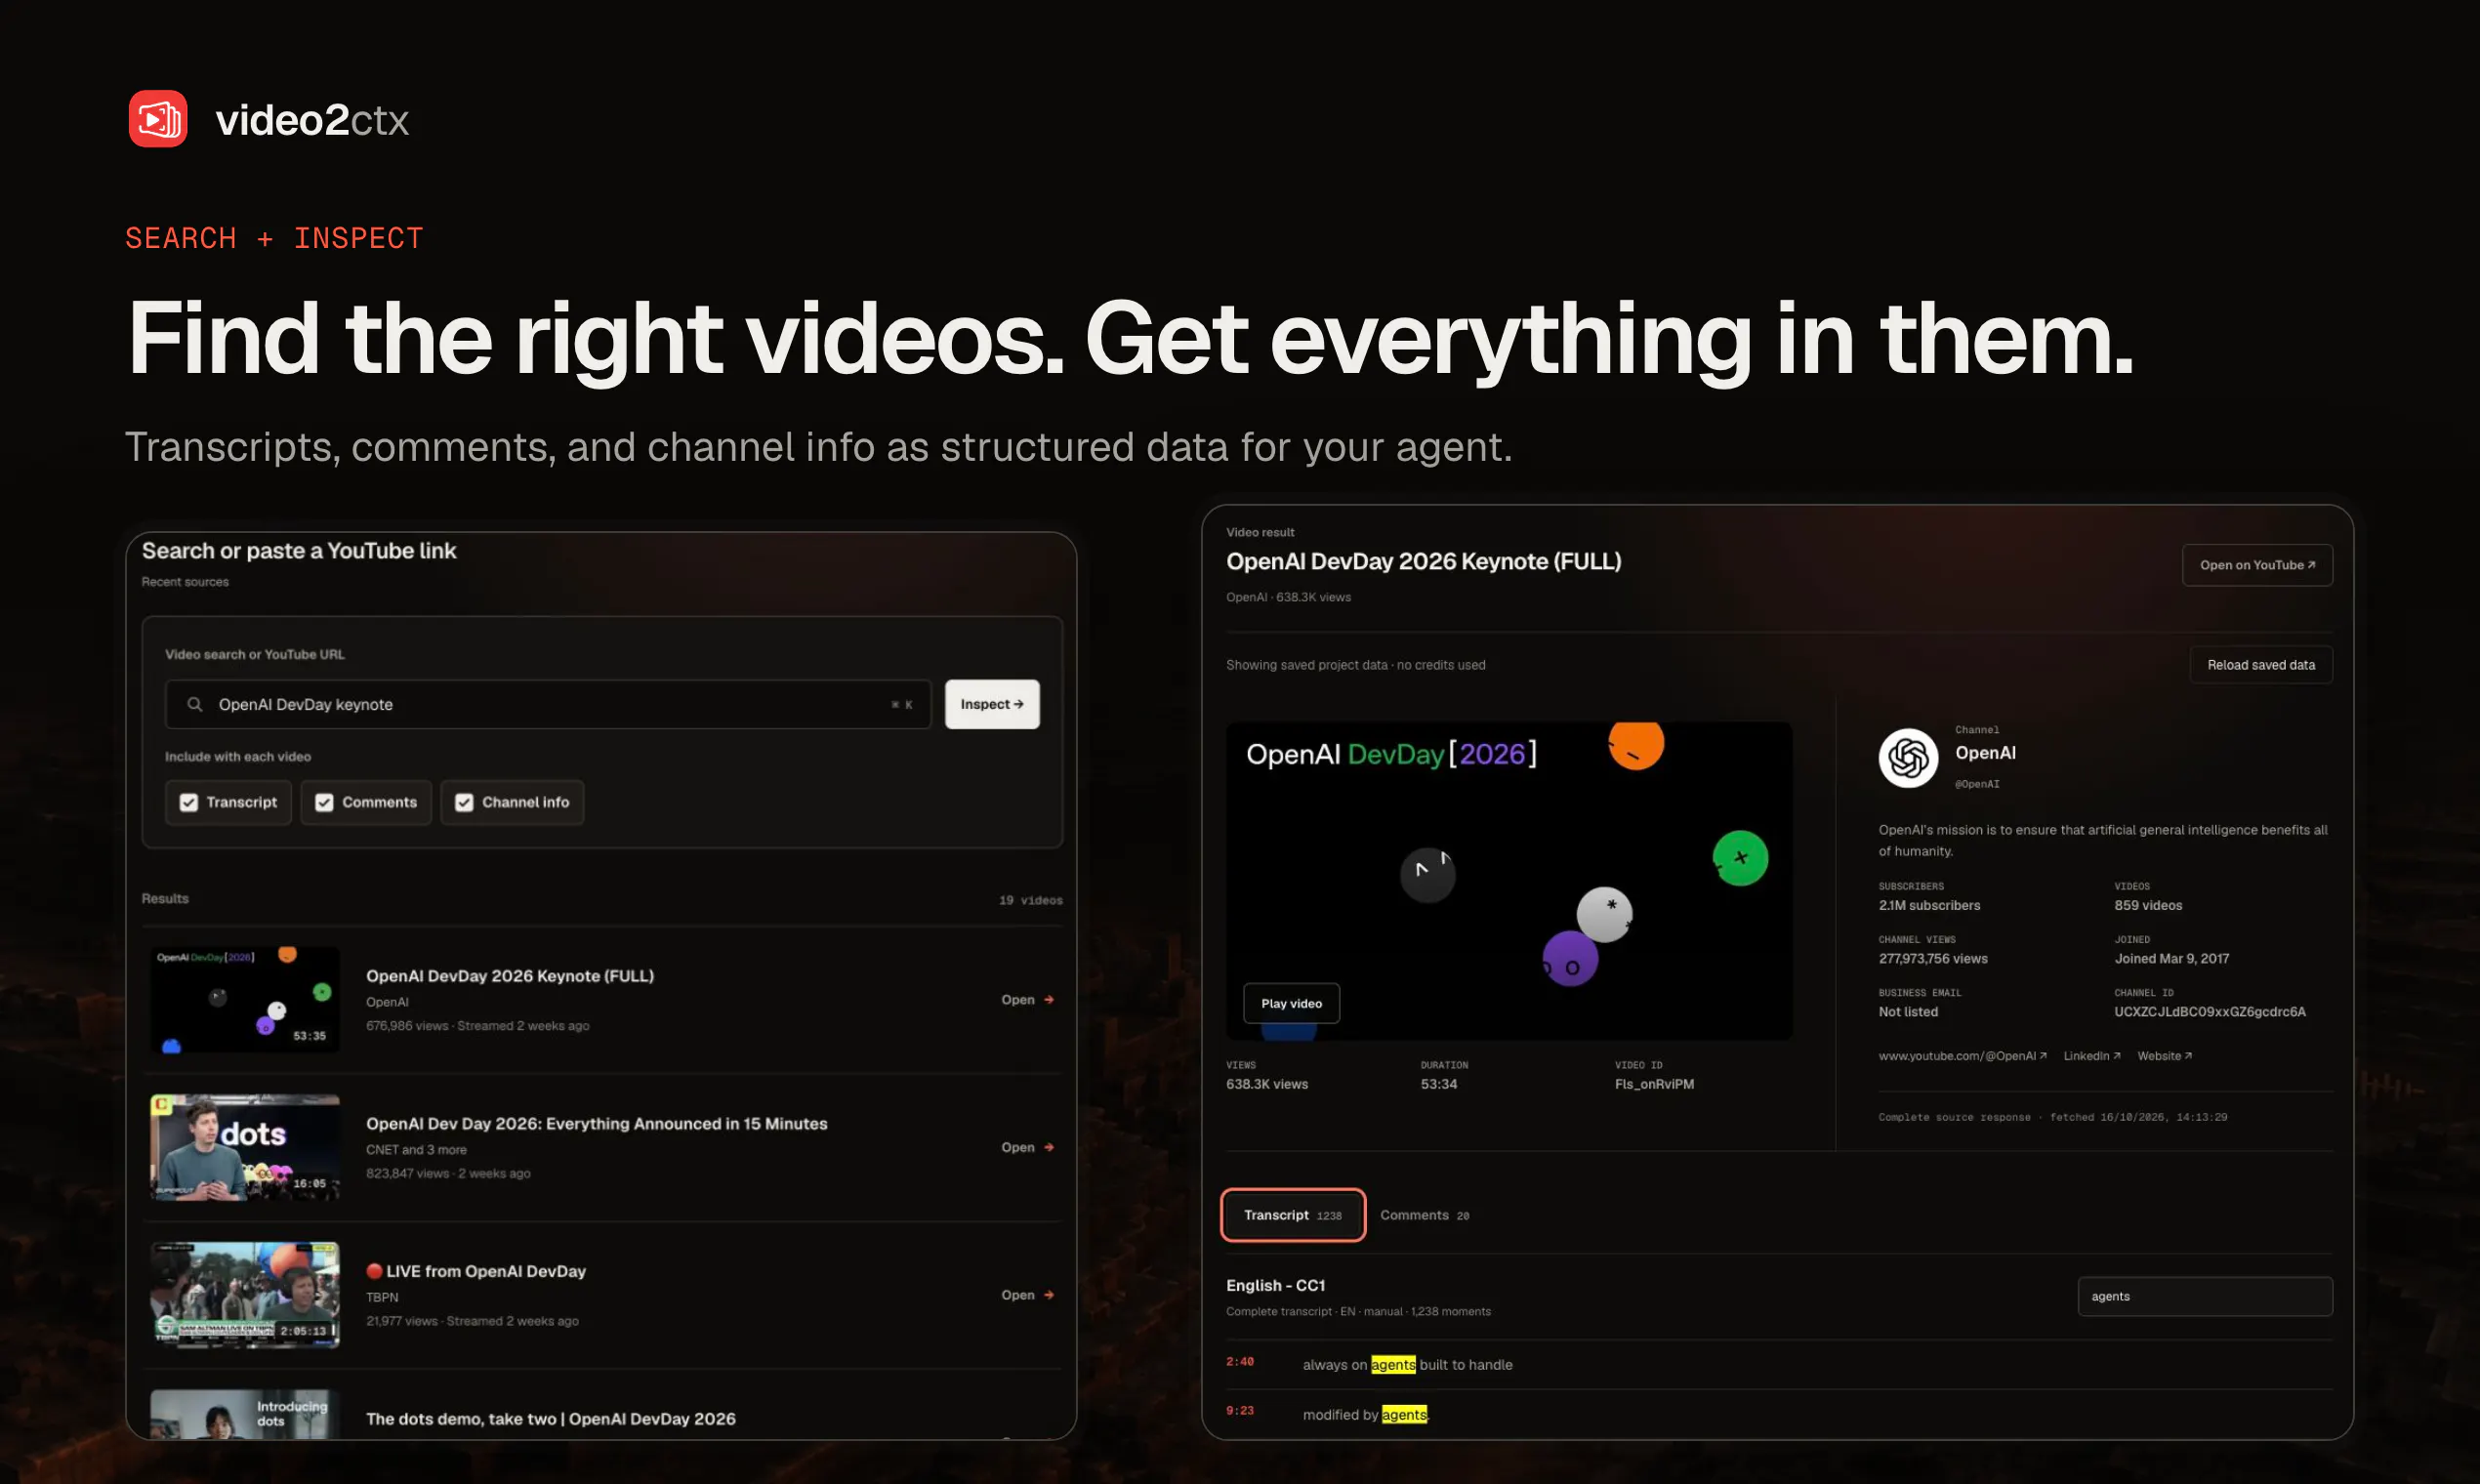The width and height of the screenshot is (2480, 1484).
Task: Click the title The dots demo, take two
Action: [x=551, y=1419]
